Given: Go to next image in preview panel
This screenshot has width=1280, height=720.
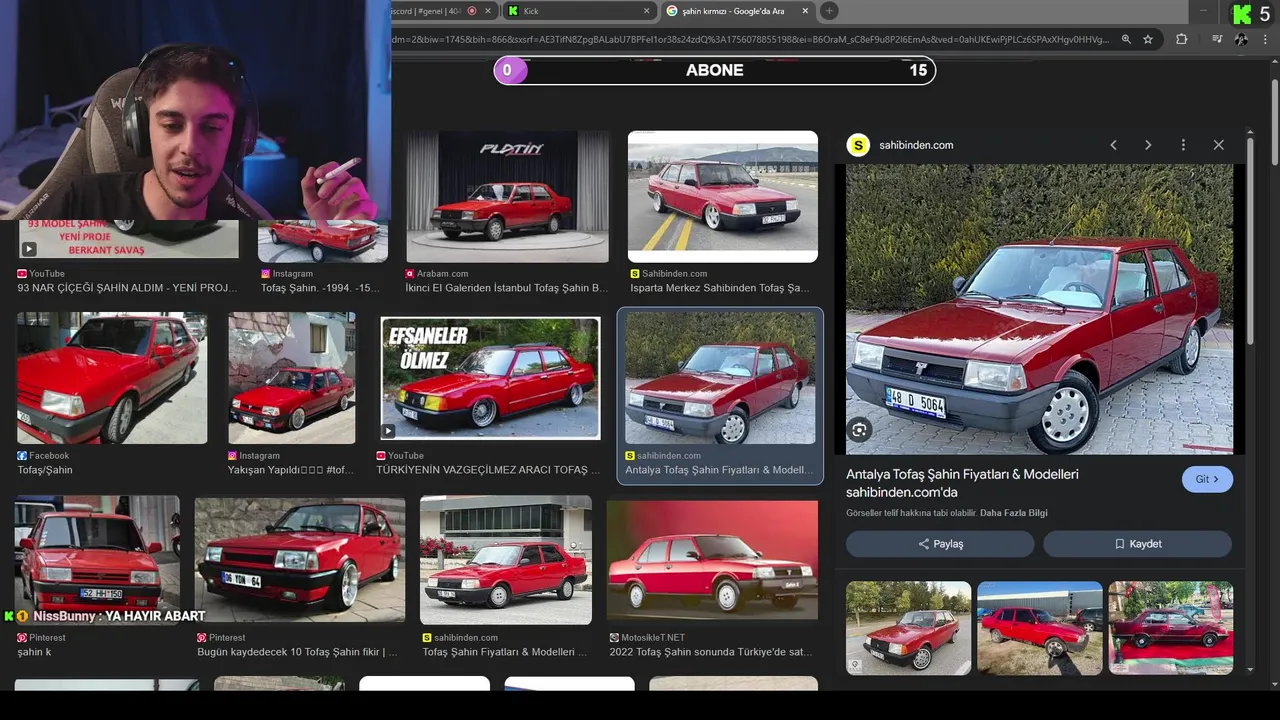Looking at the screenshot, I should point(1148,145).
